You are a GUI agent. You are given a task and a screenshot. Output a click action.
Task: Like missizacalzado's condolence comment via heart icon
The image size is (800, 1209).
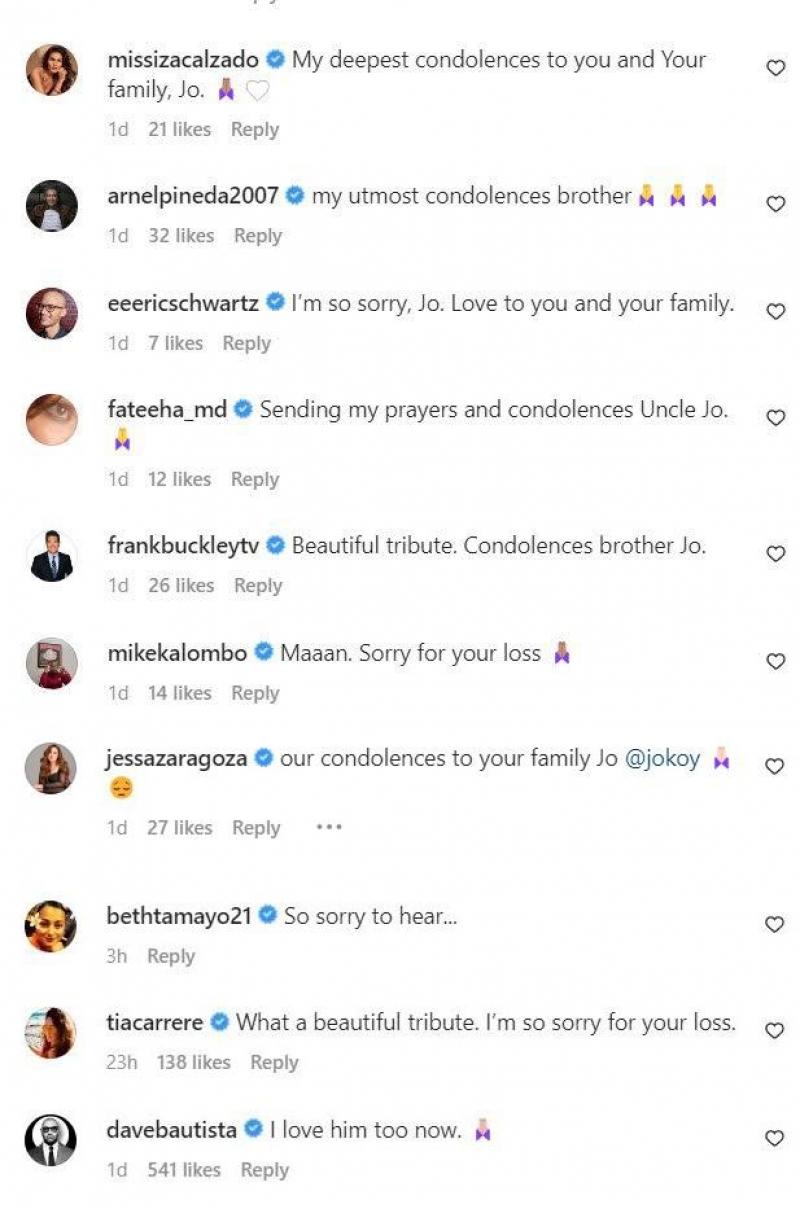coord(775,66)
